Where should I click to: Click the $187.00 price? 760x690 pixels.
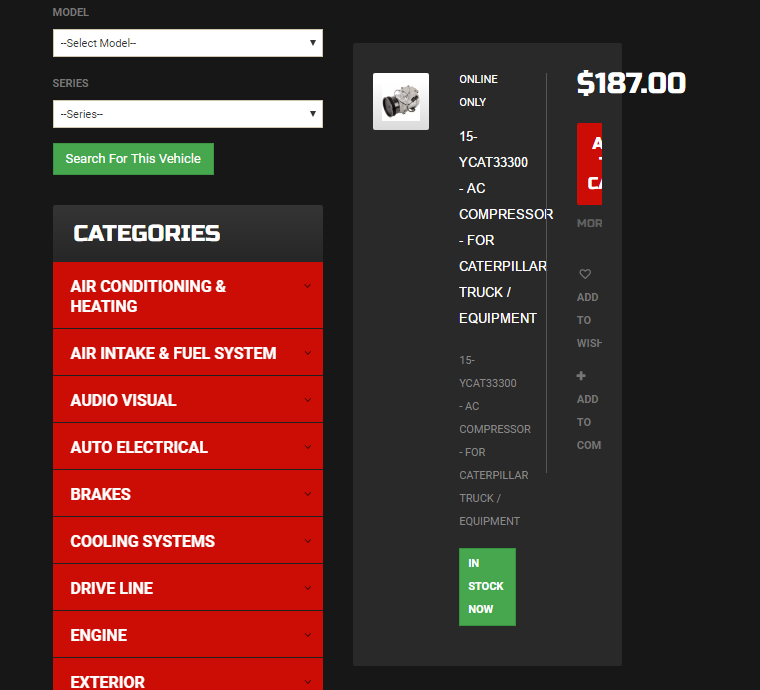pos(631,83)
